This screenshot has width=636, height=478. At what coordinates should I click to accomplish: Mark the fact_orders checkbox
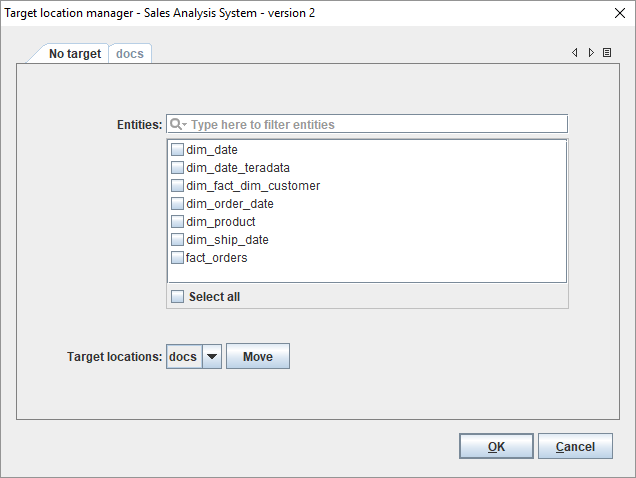[177, 258]
